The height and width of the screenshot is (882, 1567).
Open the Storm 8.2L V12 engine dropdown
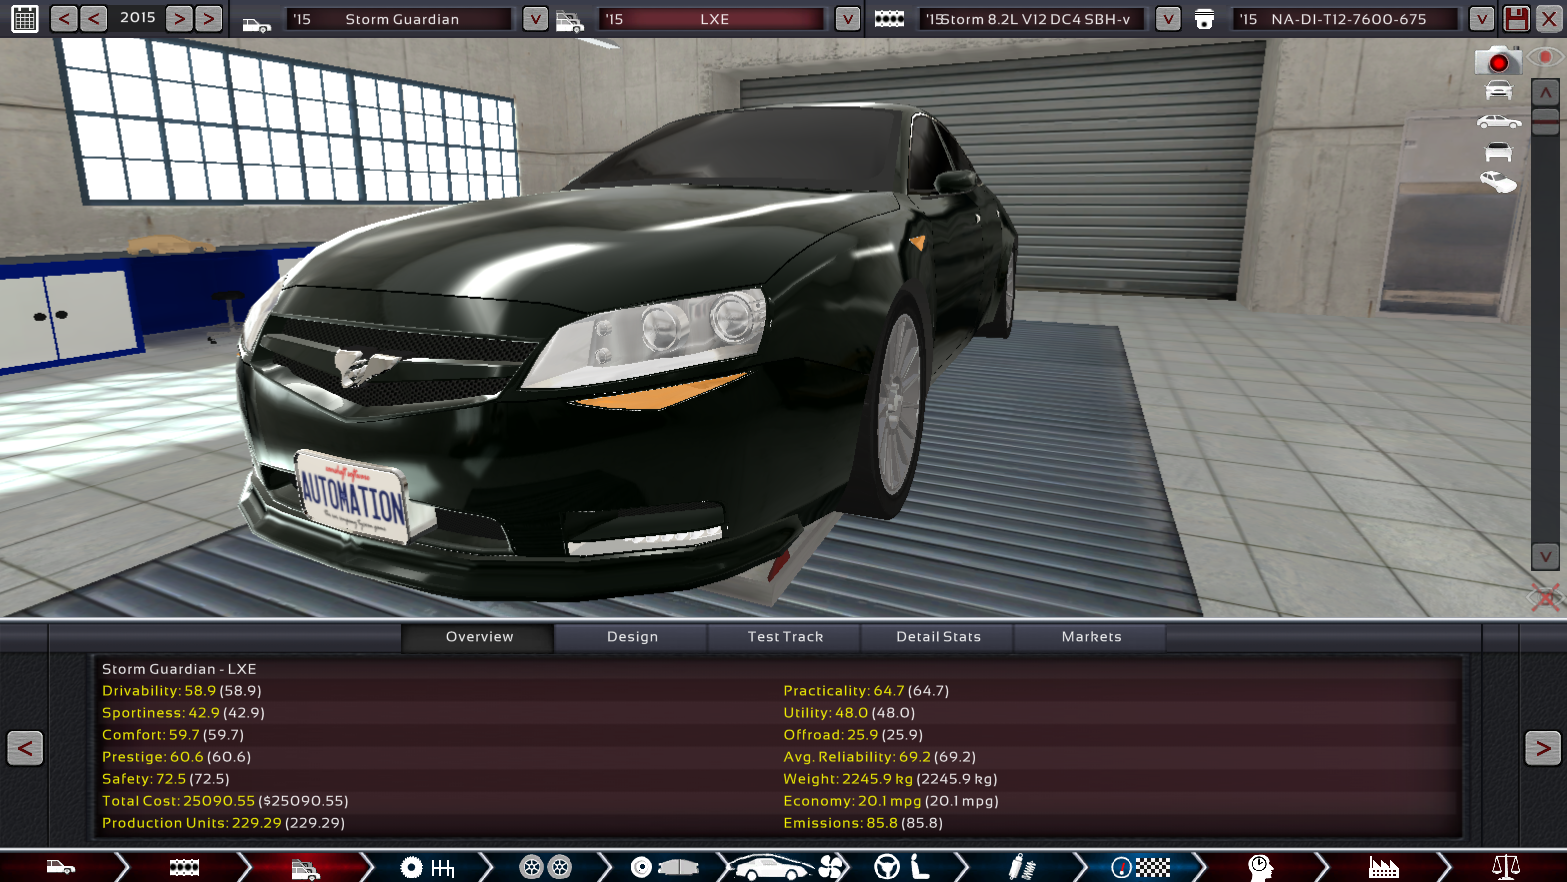[x=1167, y=19]
